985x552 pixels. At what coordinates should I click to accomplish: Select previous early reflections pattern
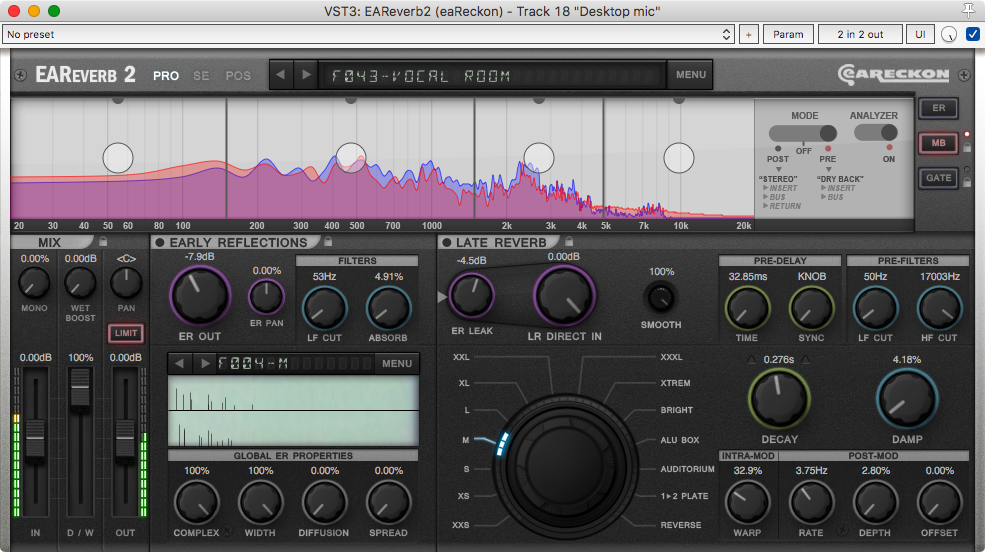pyautogui.click(x=180, y=364)
